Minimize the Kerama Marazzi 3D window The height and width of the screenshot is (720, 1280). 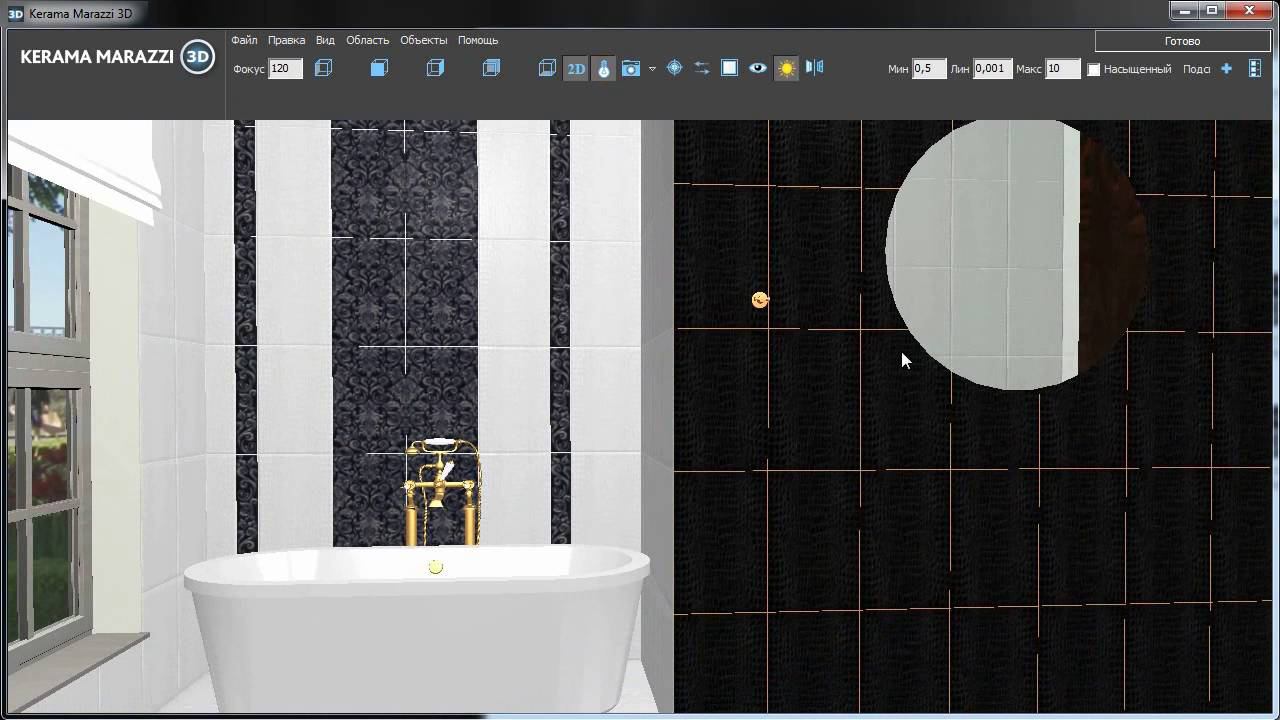1184,10
